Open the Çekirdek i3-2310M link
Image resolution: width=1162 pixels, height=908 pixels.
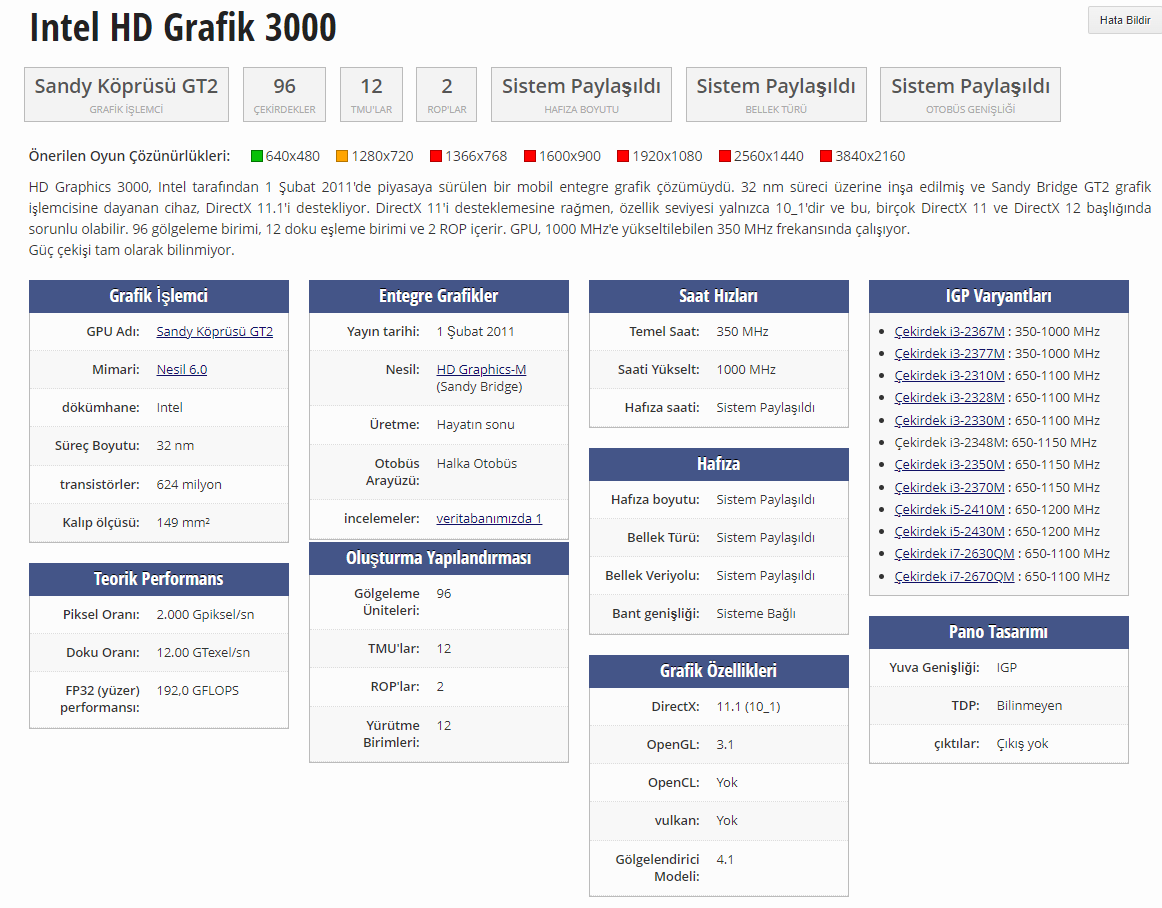pyautogui.click(x=949, y=376)
